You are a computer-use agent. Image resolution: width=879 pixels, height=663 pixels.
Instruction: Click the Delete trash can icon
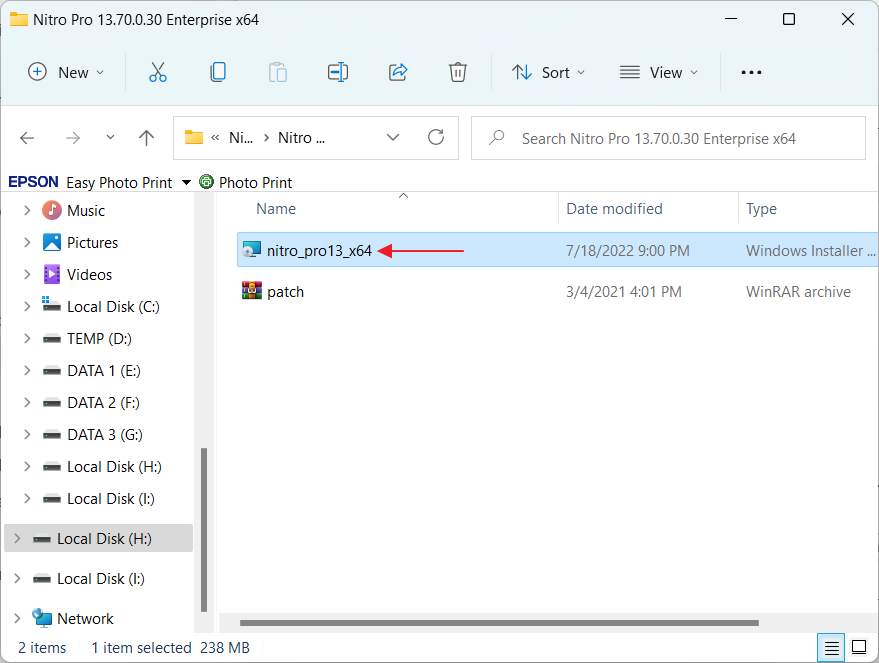pyautogui.click(x=457, y=72)
